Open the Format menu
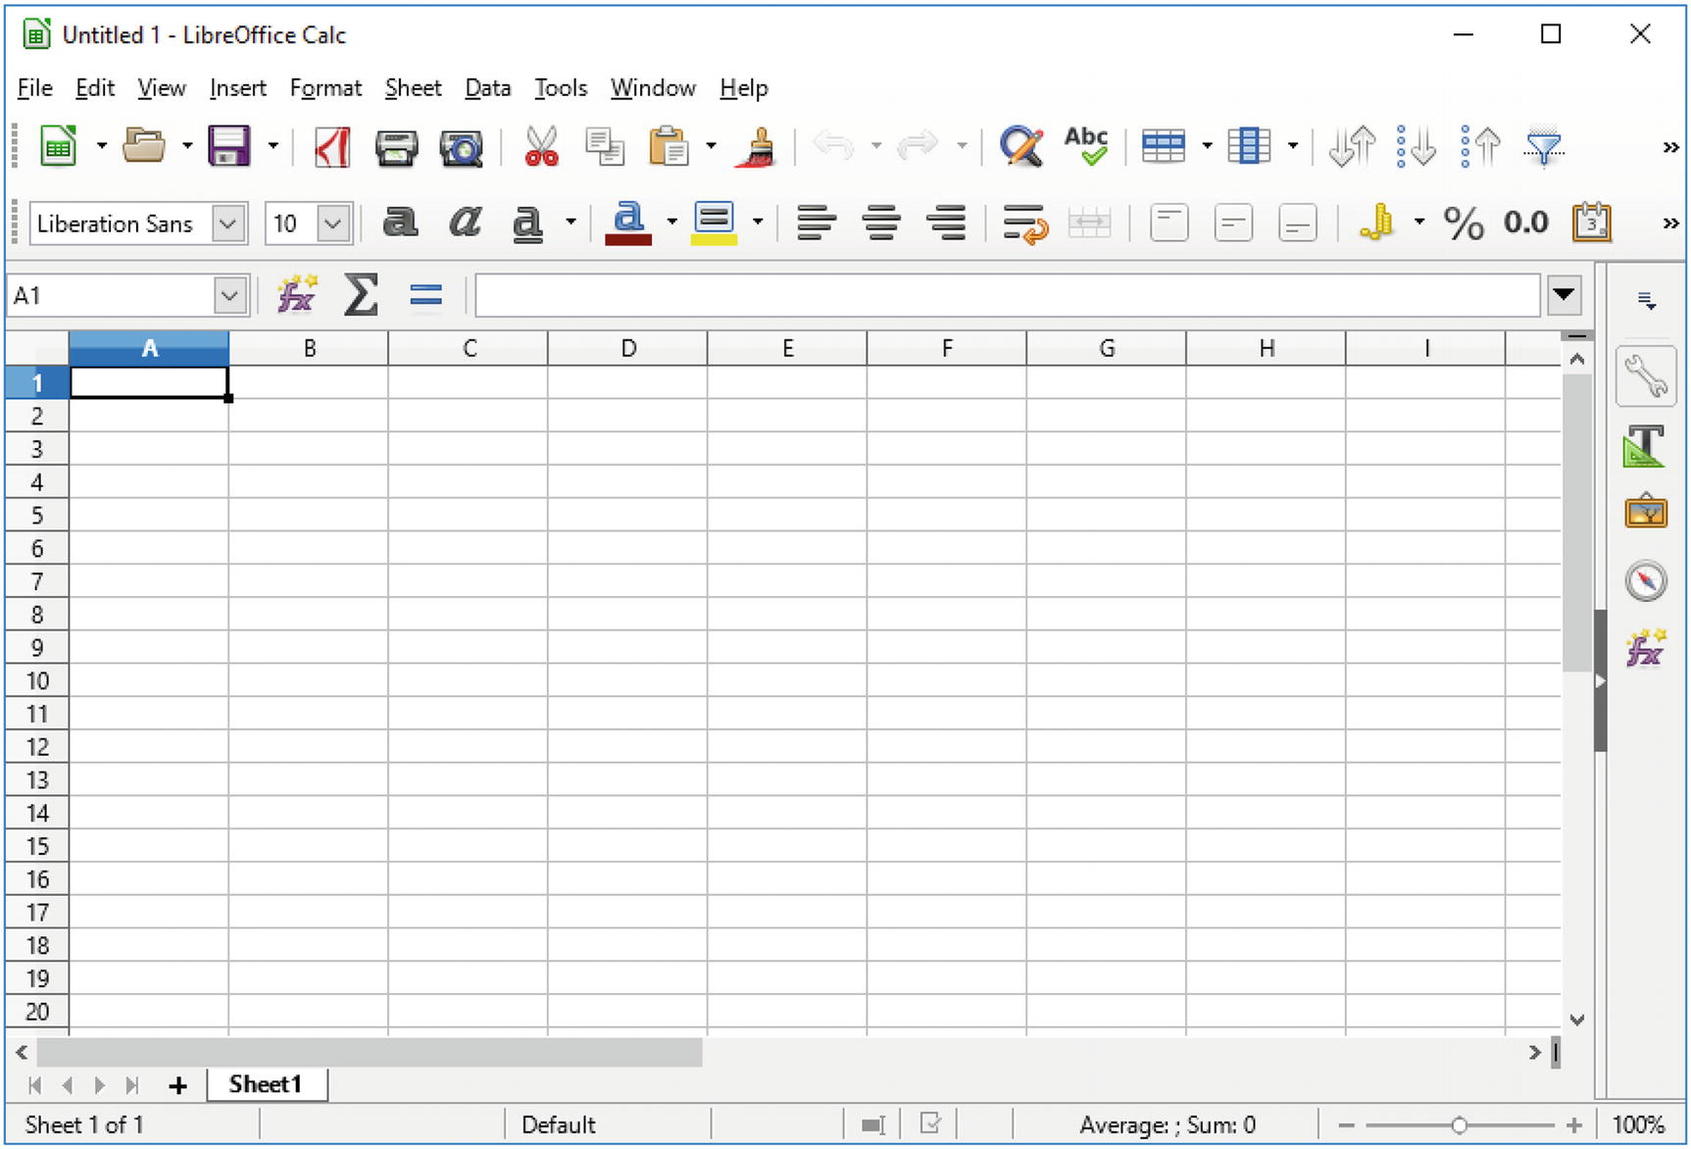Viewport: 1691px width, 1149px height. pyautogui.click(x=325, y=88)
